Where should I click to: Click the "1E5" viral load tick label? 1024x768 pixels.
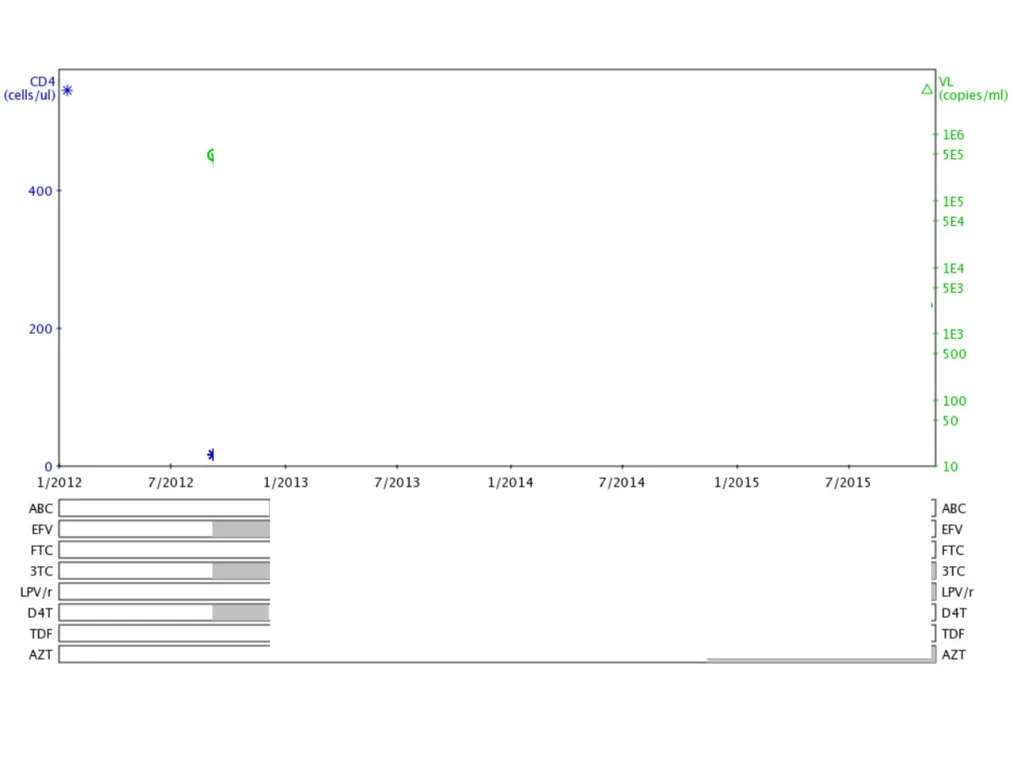953,202
